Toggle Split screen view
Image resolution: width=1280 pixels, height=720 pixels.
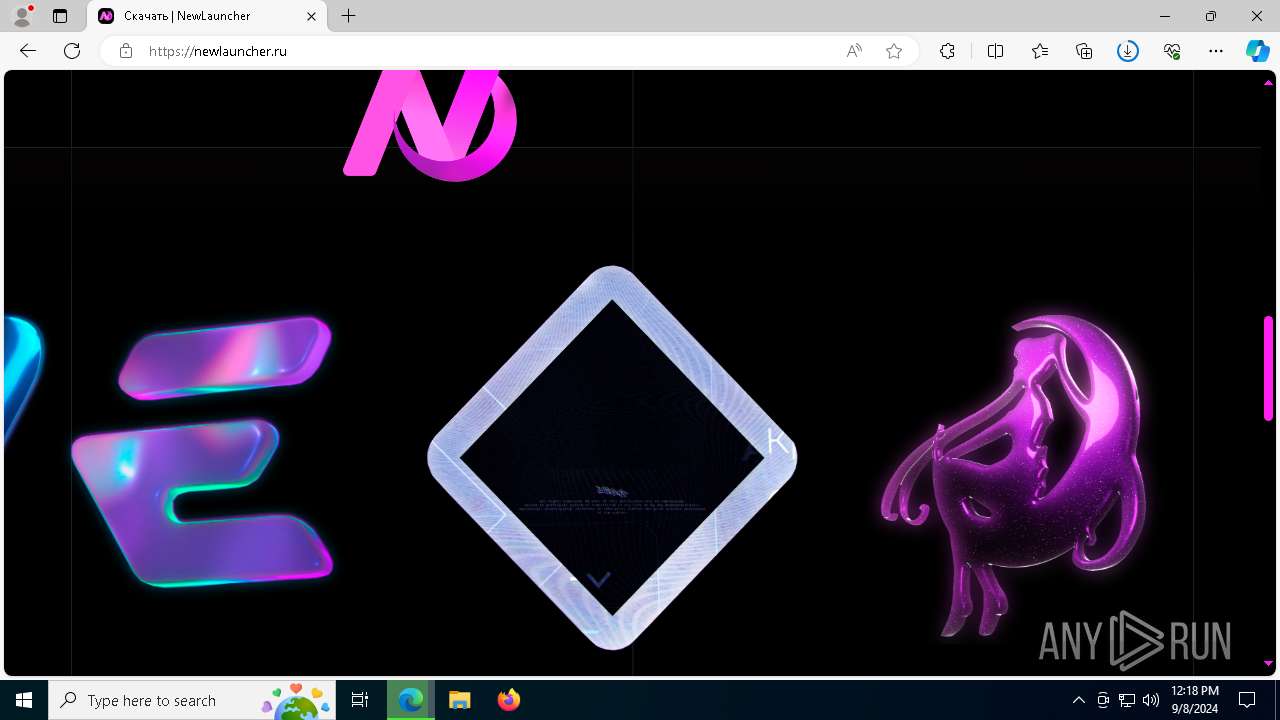coord(995,51)
